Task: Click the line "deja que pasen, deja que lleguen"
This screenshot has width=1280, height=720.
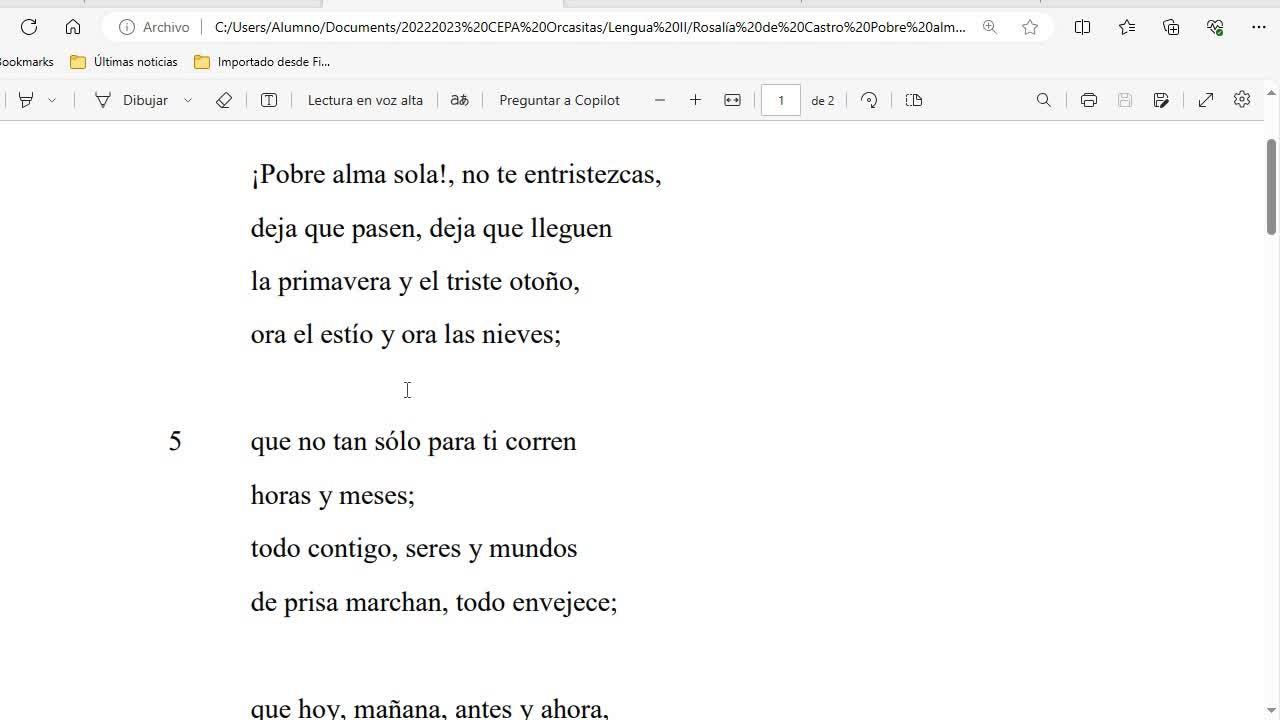Action: pos(431,228)
